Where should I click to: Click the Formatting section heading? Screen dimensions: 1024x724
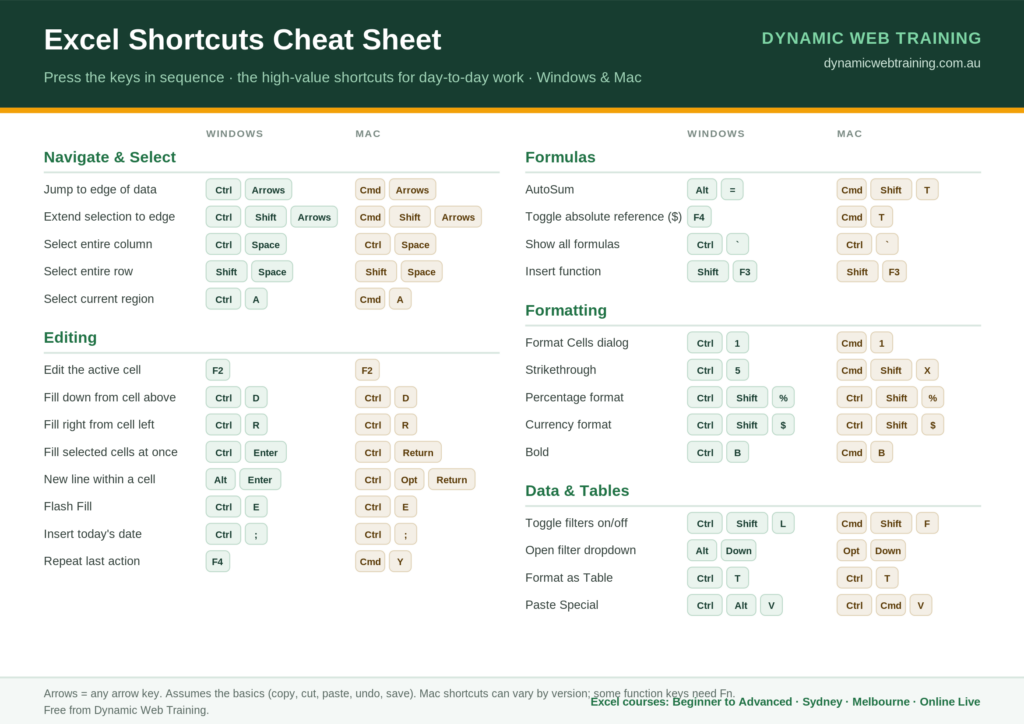pyautogui.click(x=566, y=311)
